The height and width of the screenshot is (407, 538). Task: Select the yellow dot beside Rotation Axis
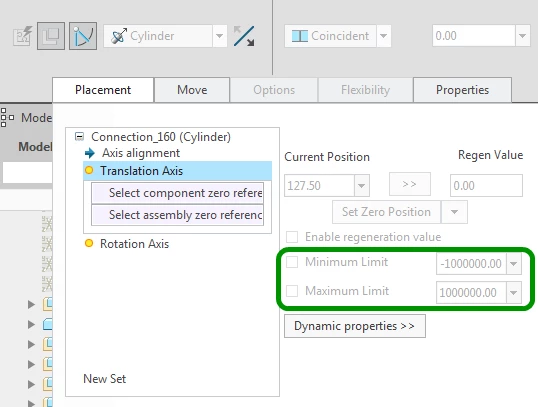tap(89, 243)
